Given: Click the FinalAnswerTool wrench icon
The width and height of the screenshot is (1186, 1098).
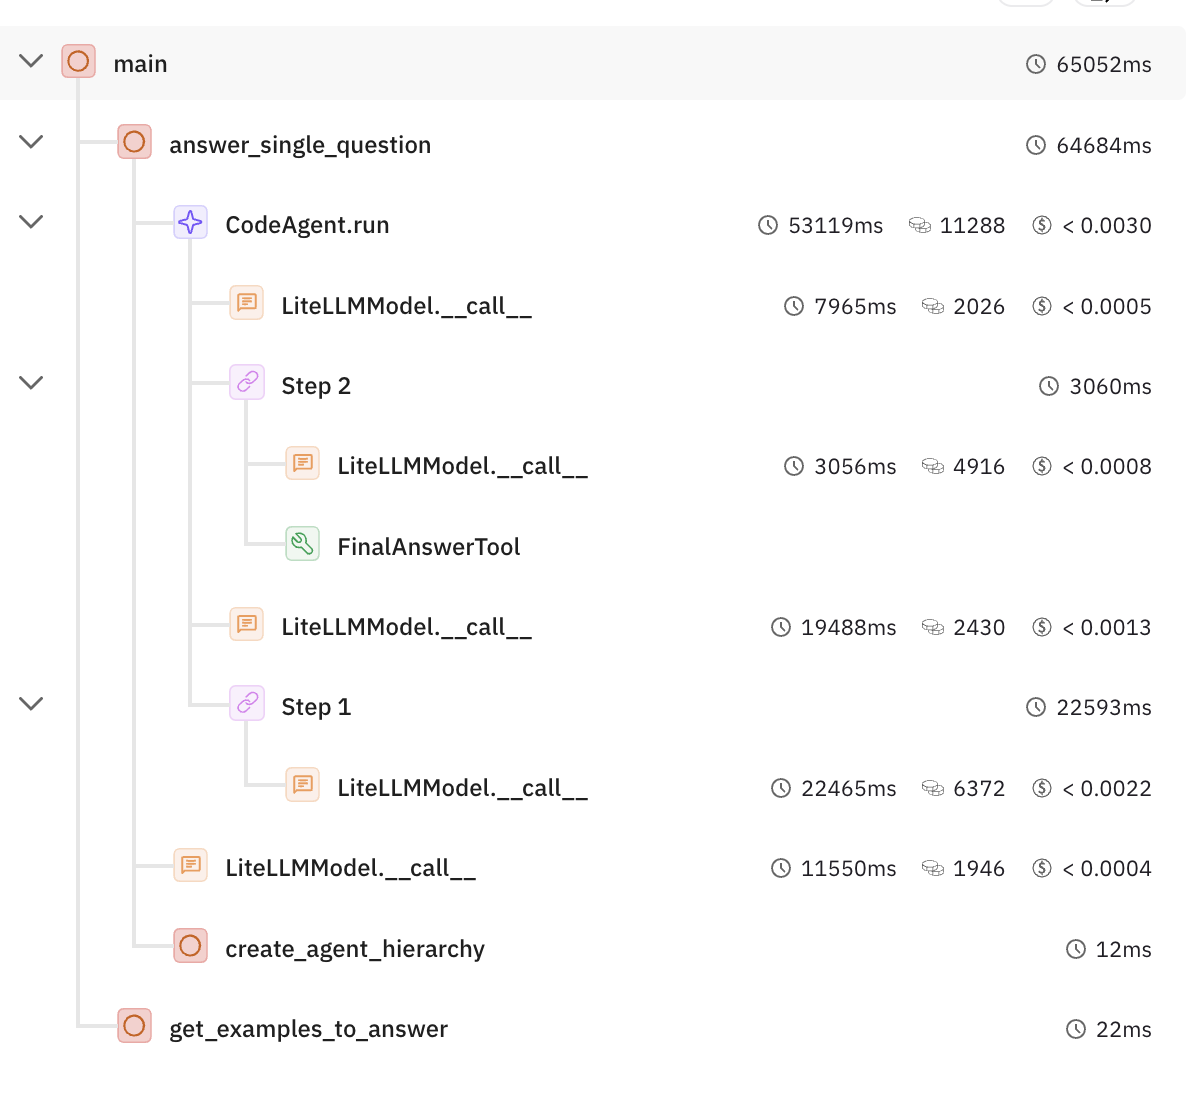Looking at the screenshot, I should pyautogui.click(x=302, y=544).
